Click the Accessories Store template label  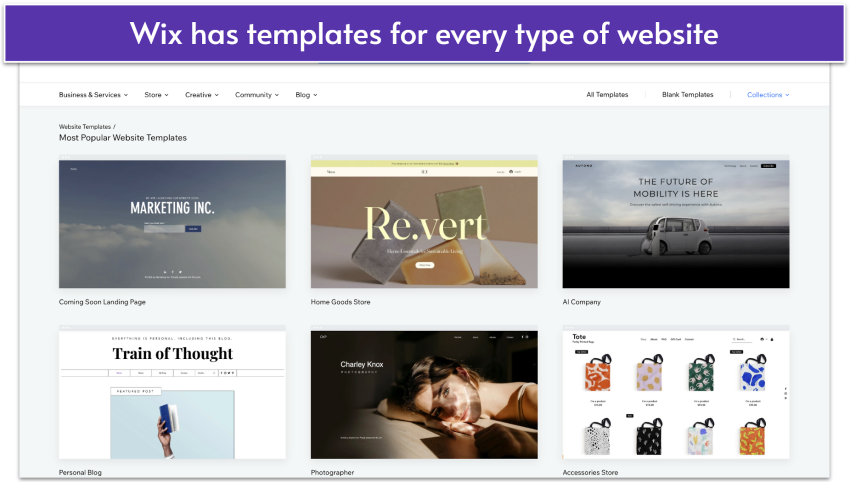[590, 473]
